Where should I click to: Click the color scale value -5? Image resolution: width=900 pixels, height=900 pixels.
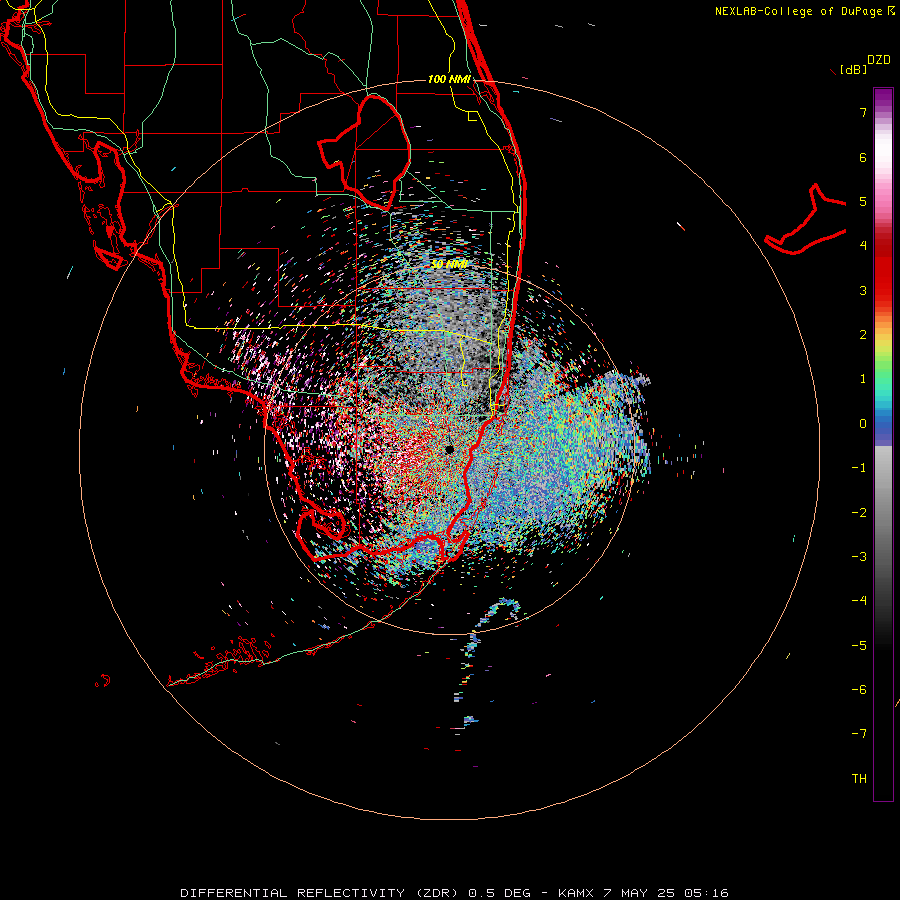point(859,646)
